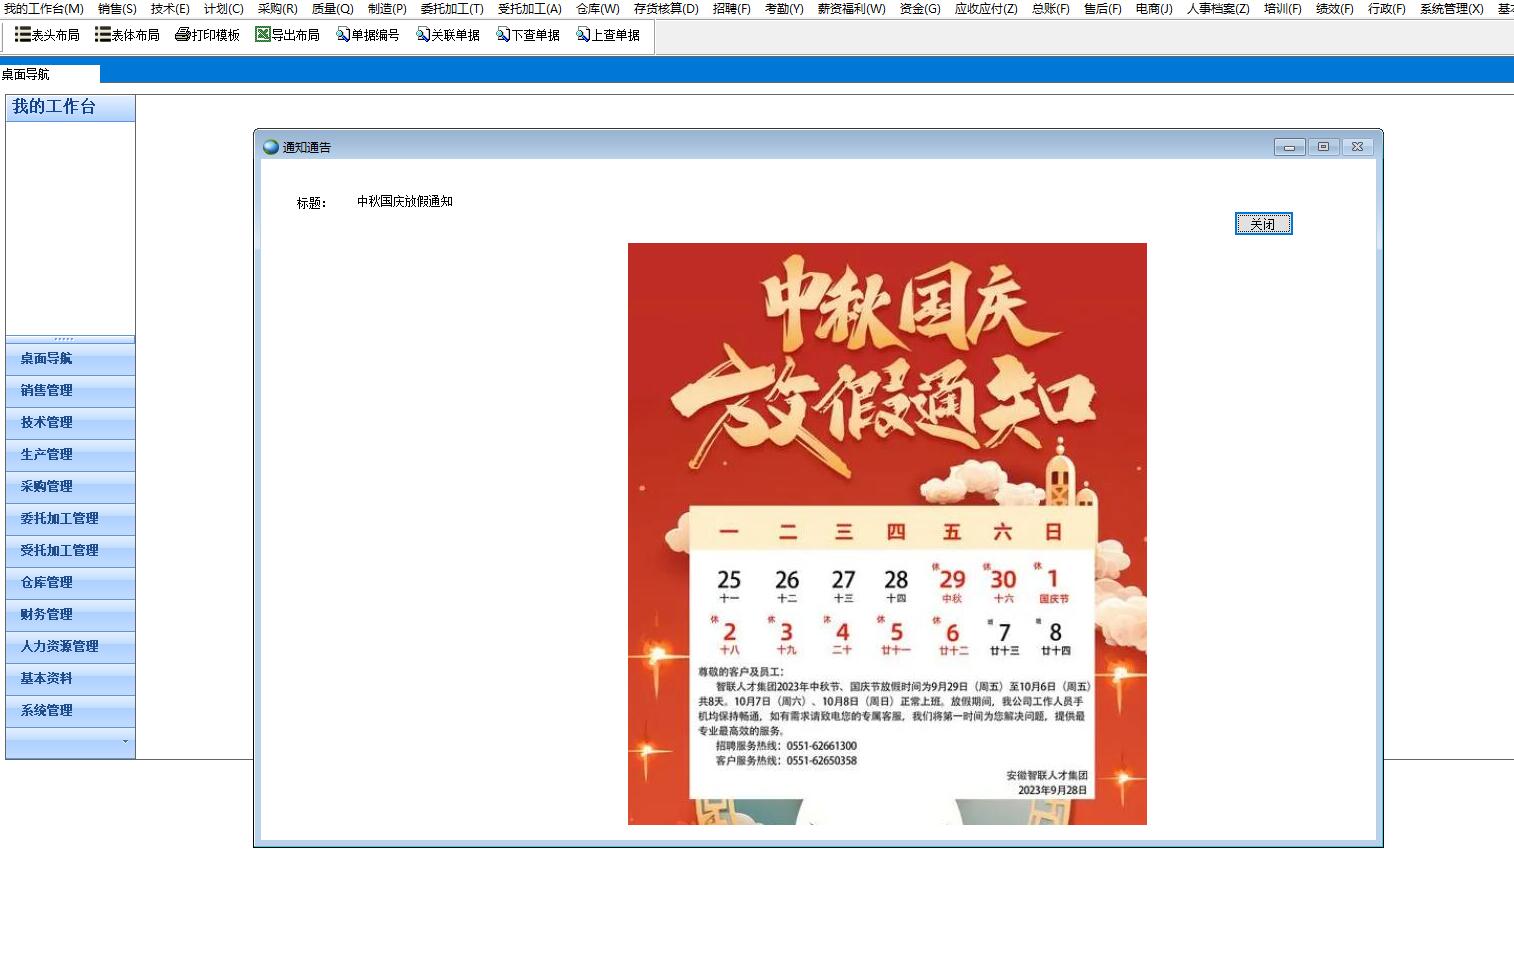Maximize the 通知通告 dialog window
This screenshot has height=964, width=1514.
coord(1323,147)
